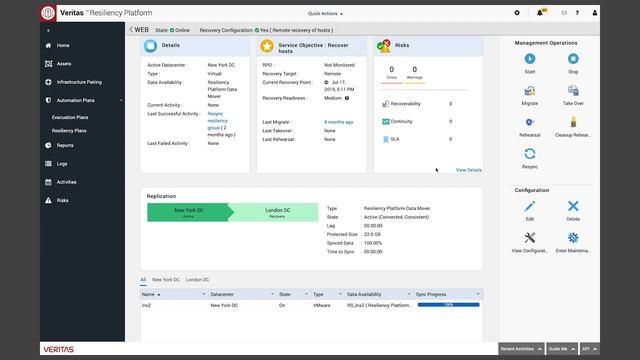Screen dimensions: 640x360
Task: Click the Recovery Readiness help icon
Action: pyautogui.click(x=347, y=98)
